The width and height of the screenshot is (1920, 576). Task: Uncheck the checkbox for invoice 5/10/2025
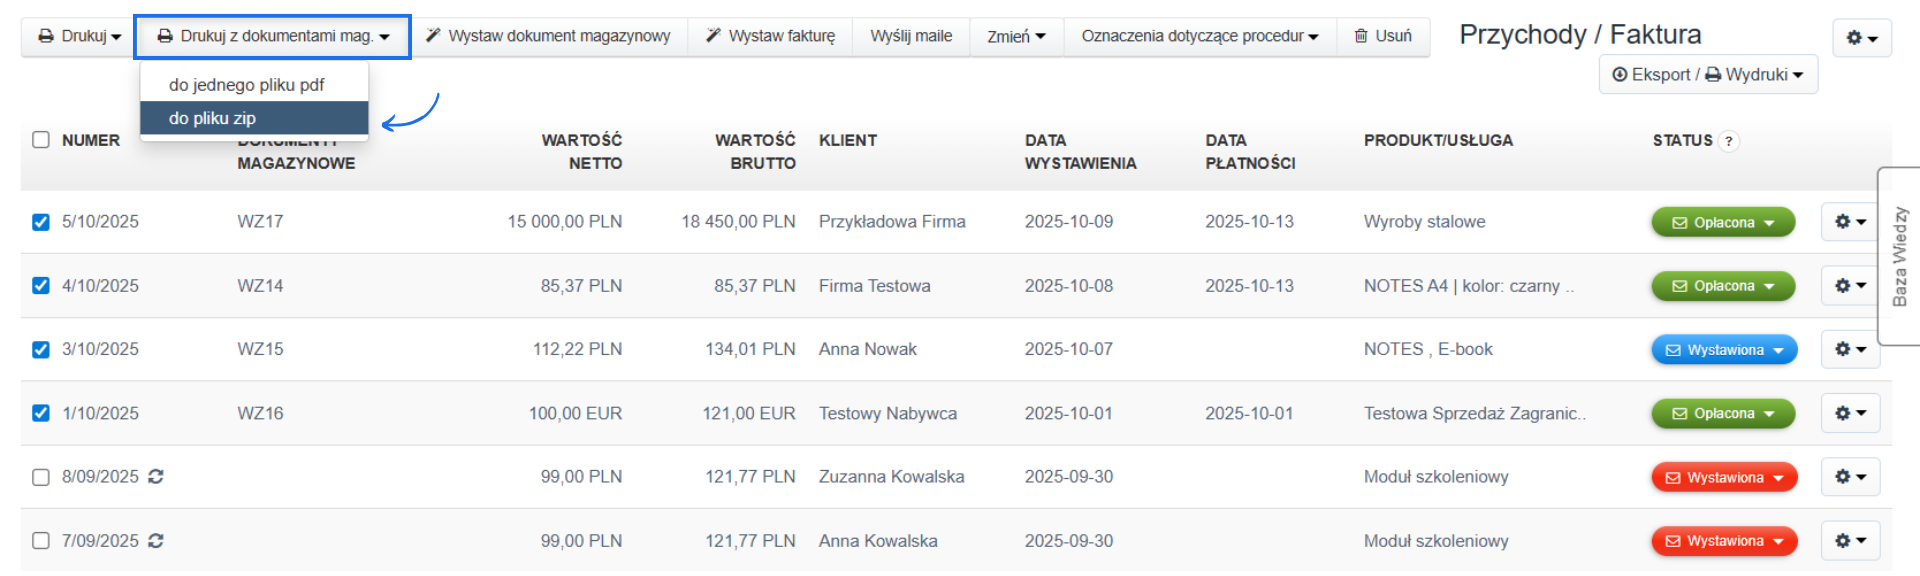click(41, 221)
